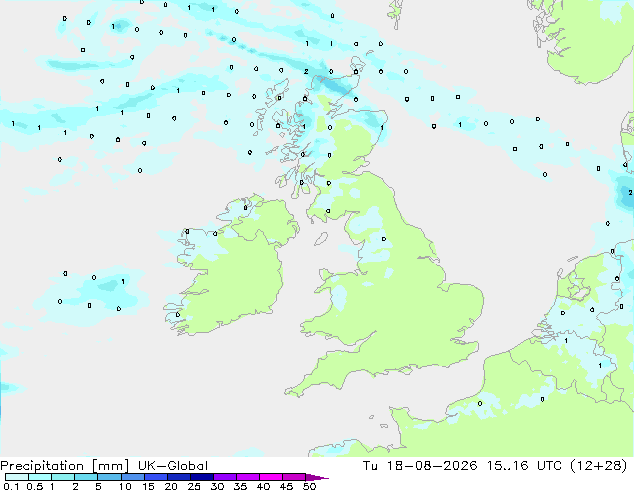The width and height of the screenshot is (634, 490).
Task: Click the '2' value near right map edge
Action: click(x=630, y=193)
